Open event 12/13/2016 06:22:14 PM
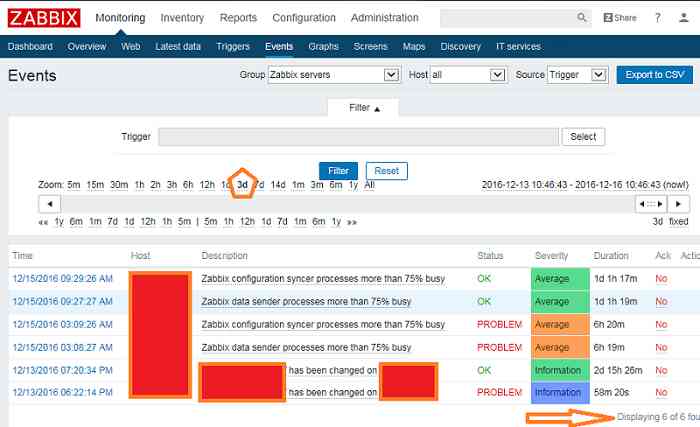 (62, 392)
